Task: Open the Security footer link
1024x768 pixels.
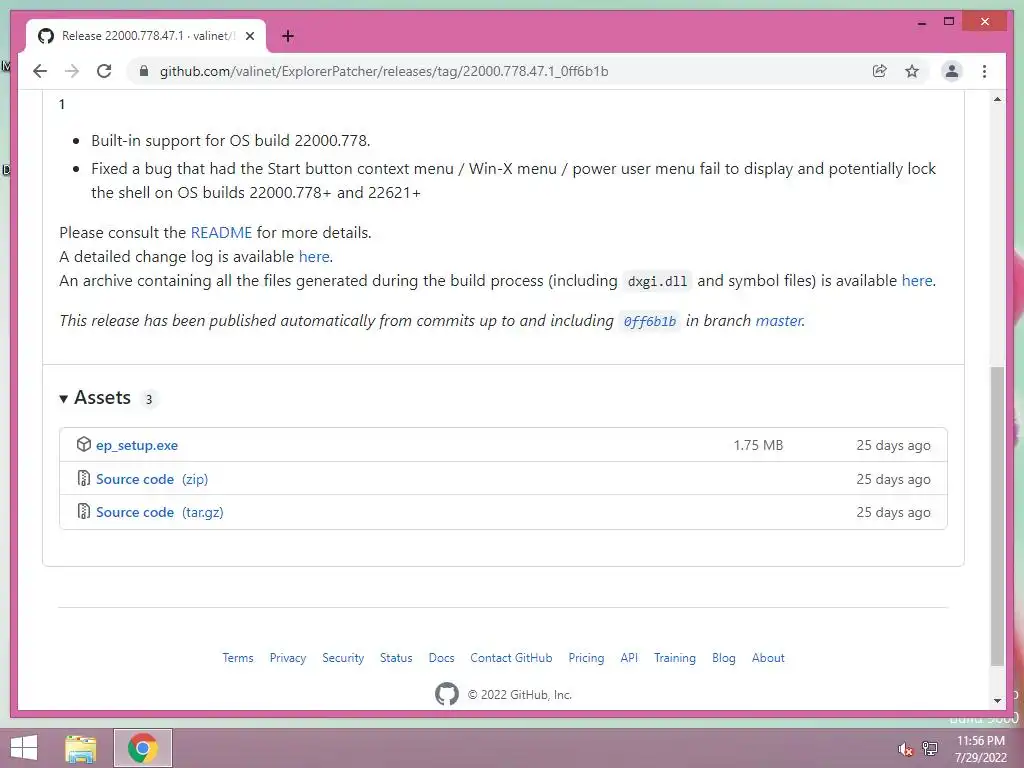Action: pos(343,658)
